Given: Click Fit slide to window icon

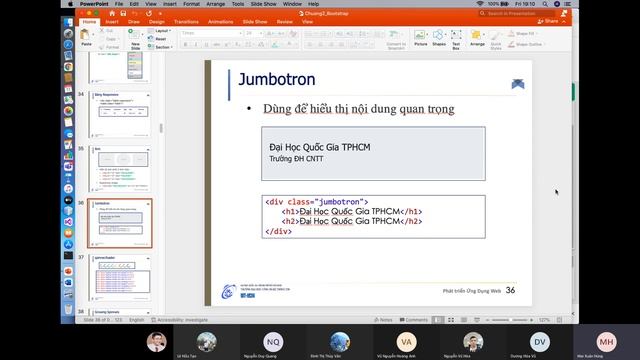Looking at the screenshot, I should [560, 320].
